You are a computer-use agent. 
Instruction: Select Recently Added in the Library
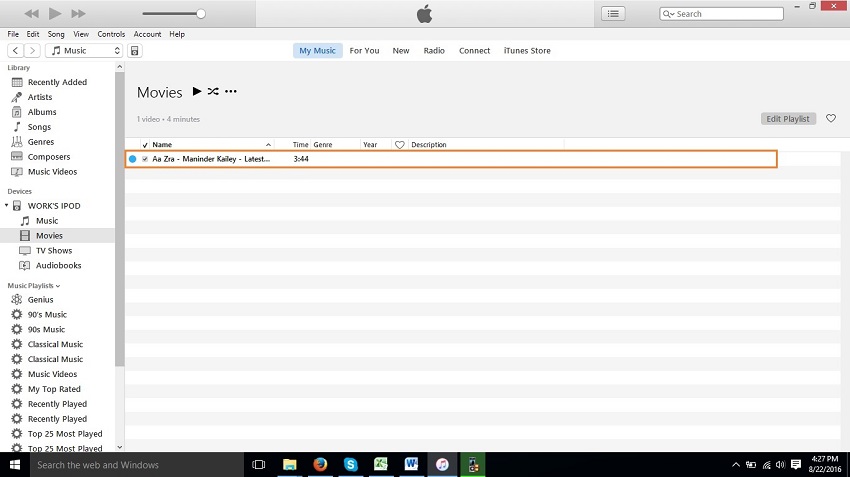57,82
